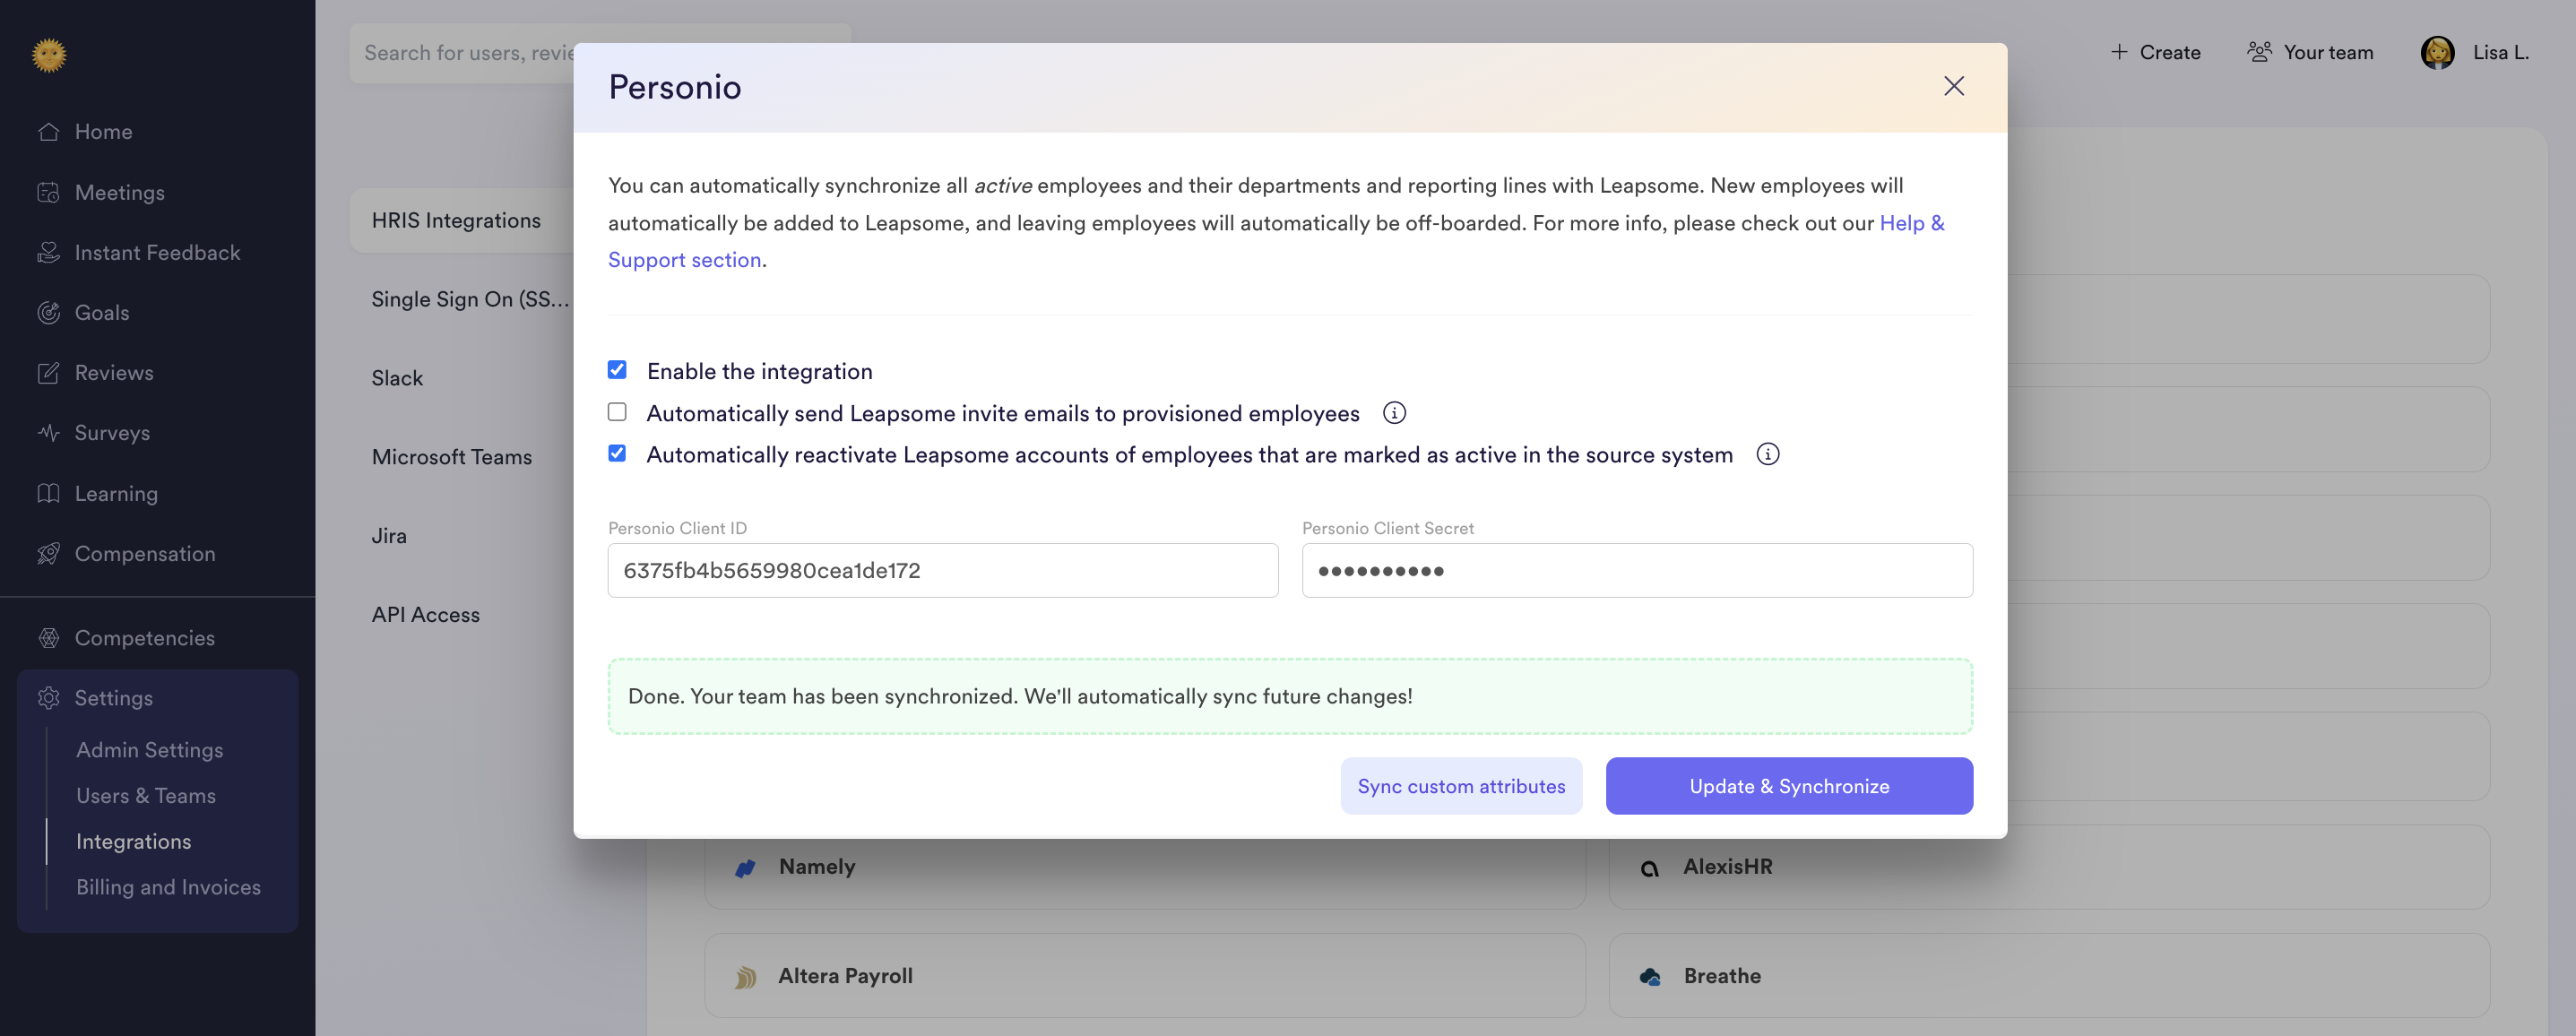Screen dimensions: 2576x1036
Task: Click the Home house icon in sidebar
Action: [48, 132]
